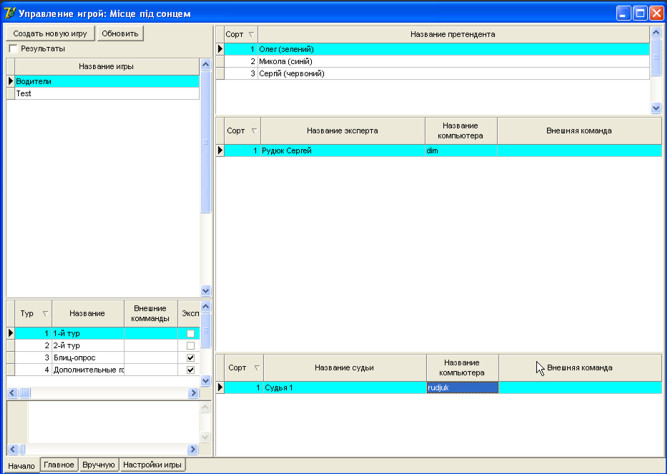This screenshot has width=667, height=474.
Task: Click the down arrow of the contenders list scrollbar
Action: click(x=656, y=108)
